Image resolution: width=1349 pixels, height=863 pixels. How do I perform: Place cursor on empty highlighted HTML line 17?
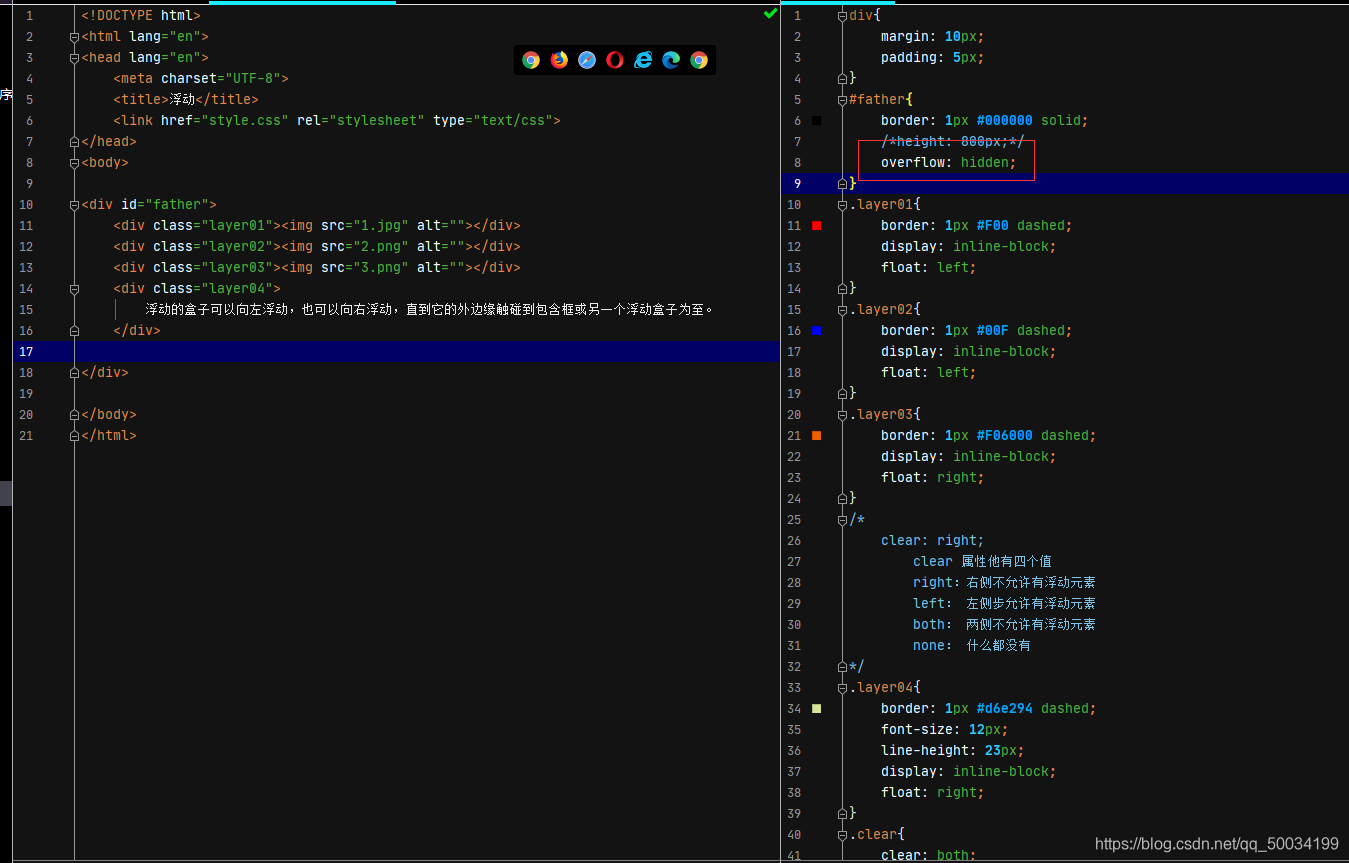396,352
